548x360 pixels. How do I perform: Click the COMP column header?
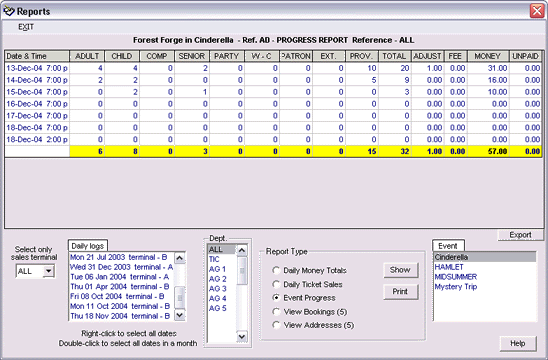coord(157,56)
